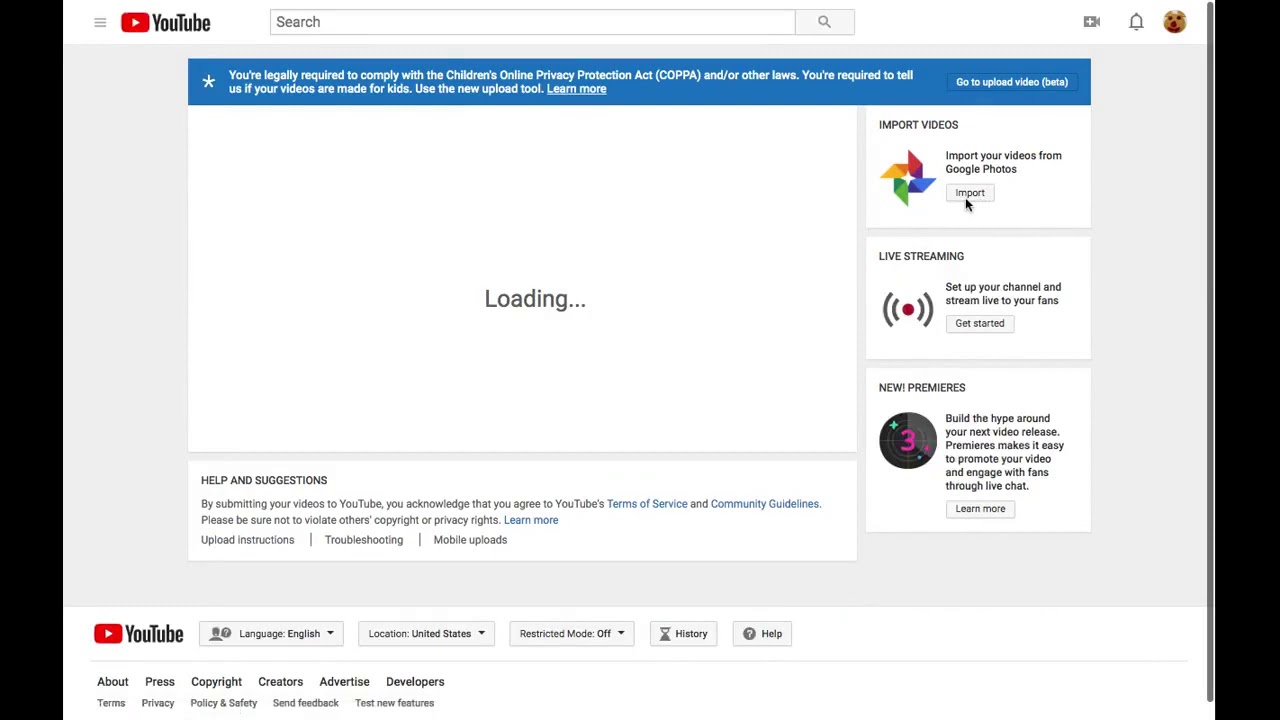Focus the Search input field
Screen dimensions: 1280x720
(532, 22)
